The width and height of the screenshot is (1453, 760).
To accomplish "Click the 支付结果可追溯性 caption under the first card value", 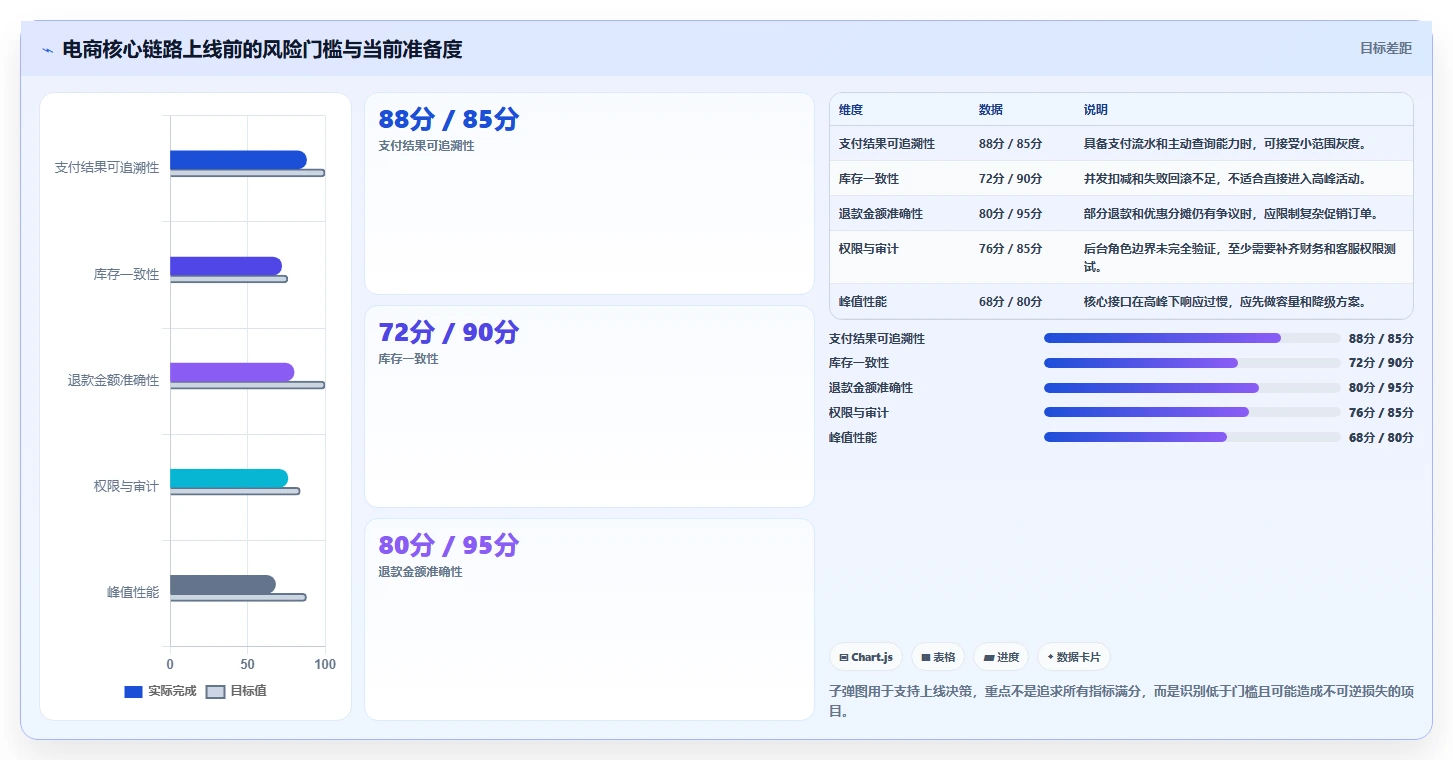I will 426,146.
